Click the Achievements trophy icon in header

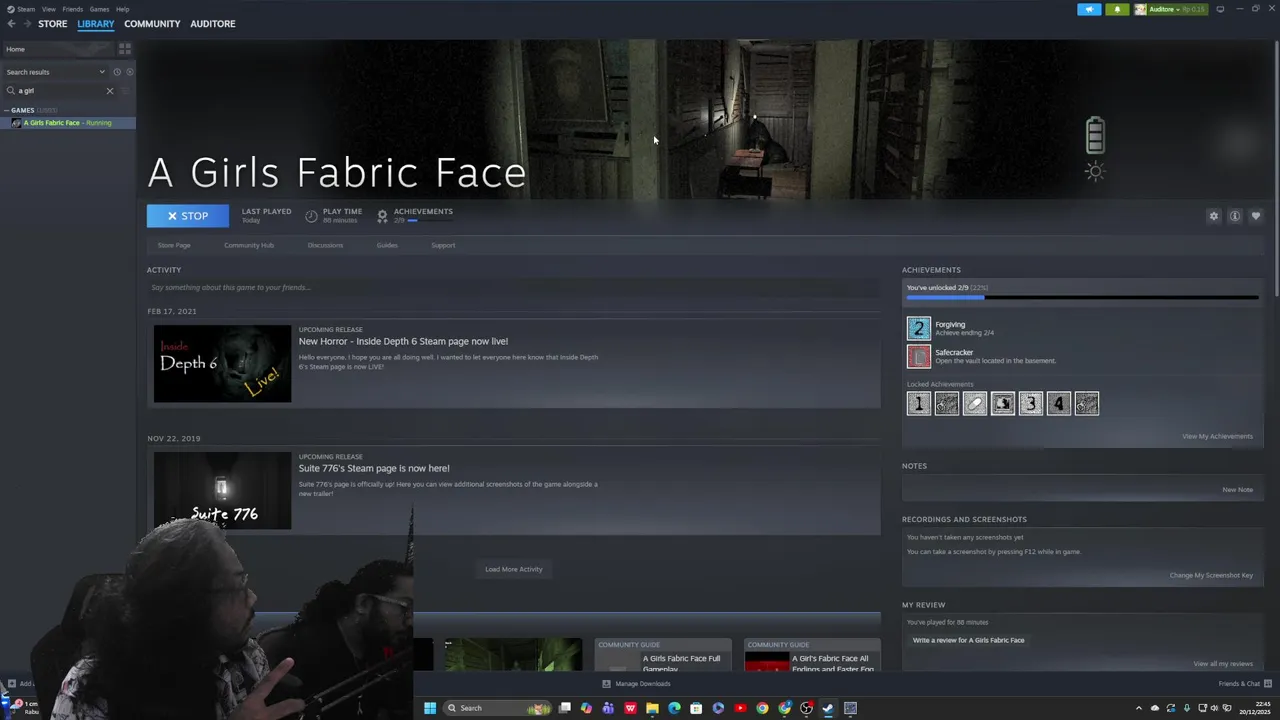click(382, 216)
